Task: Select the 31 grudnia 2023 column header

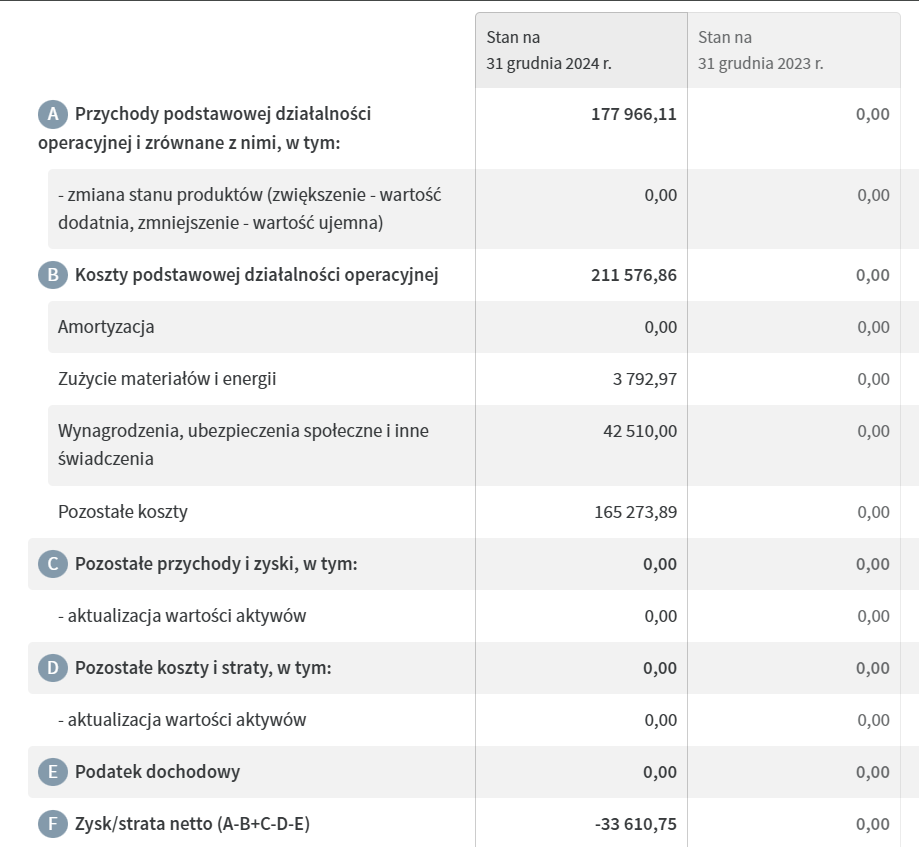Action: [x=761, y=50]
